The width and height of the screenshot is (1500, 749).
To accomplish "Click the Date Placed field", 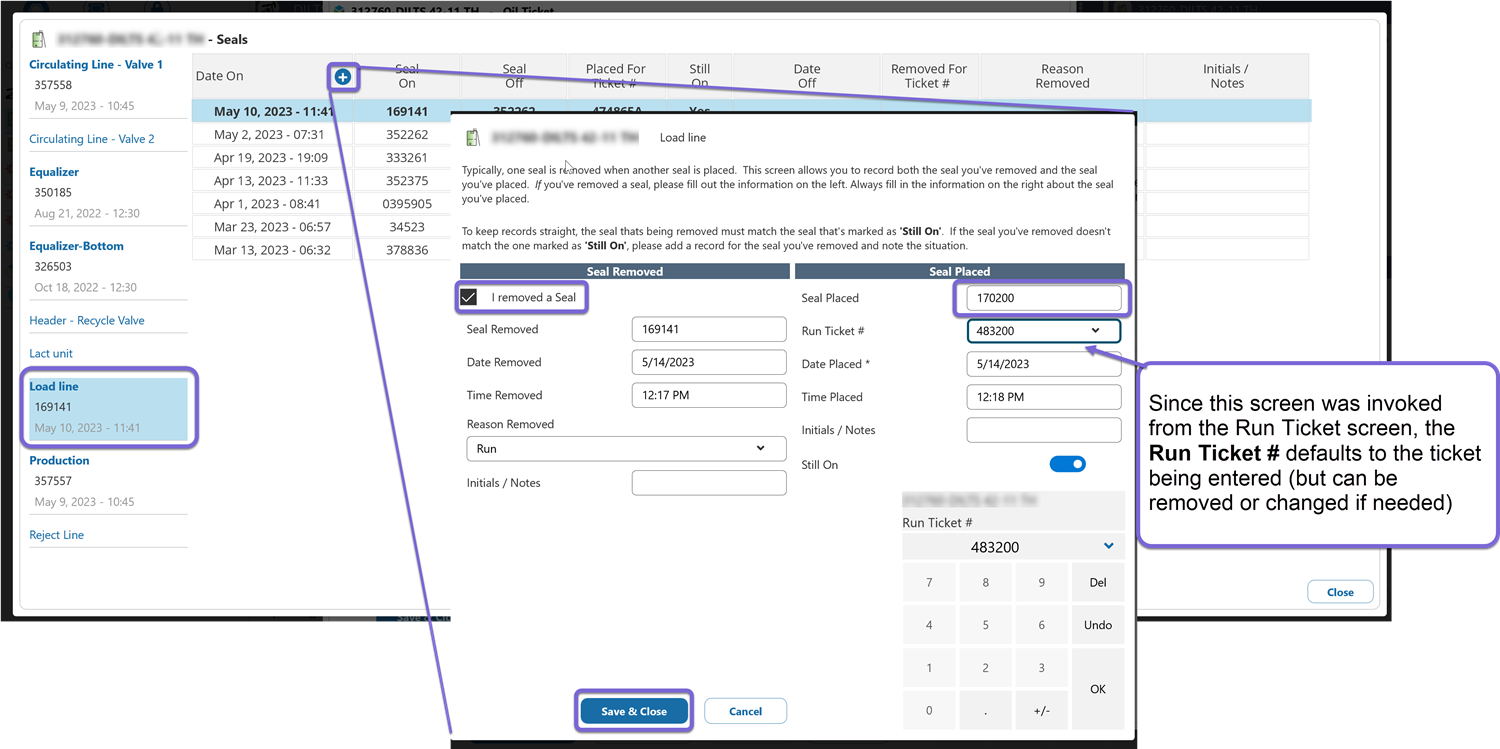I will coord(1044,364).
